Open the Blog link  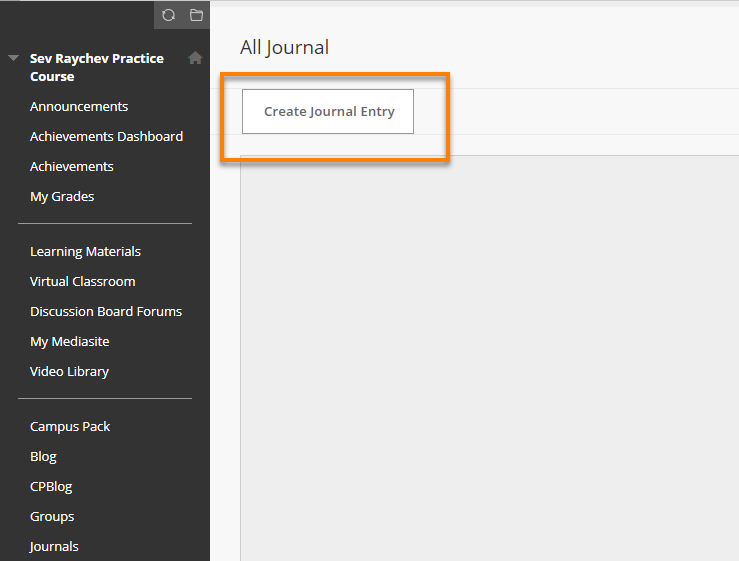43,457
